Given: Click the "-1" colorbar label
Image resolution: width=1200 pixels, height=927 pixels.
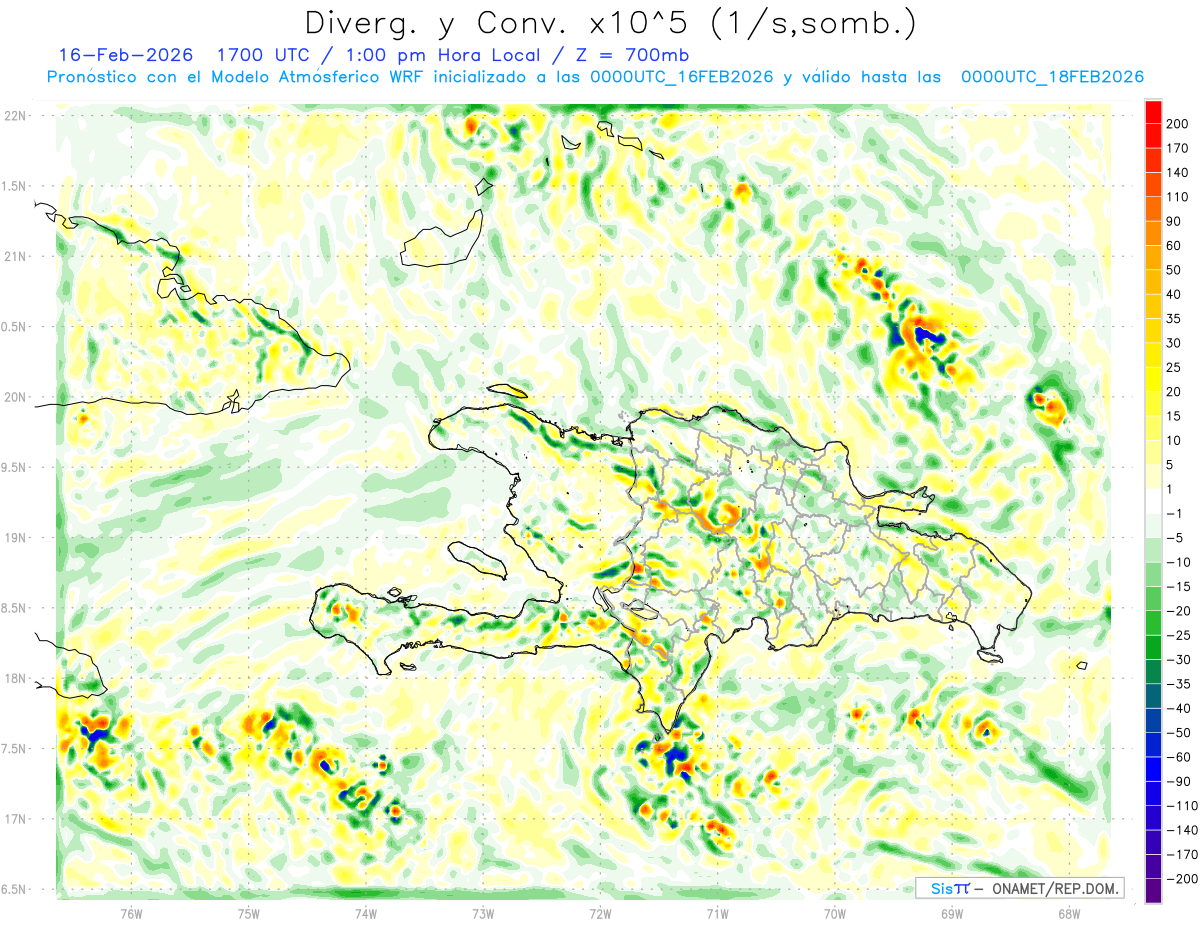Looking at the screenshot, I should (1175, 513).
